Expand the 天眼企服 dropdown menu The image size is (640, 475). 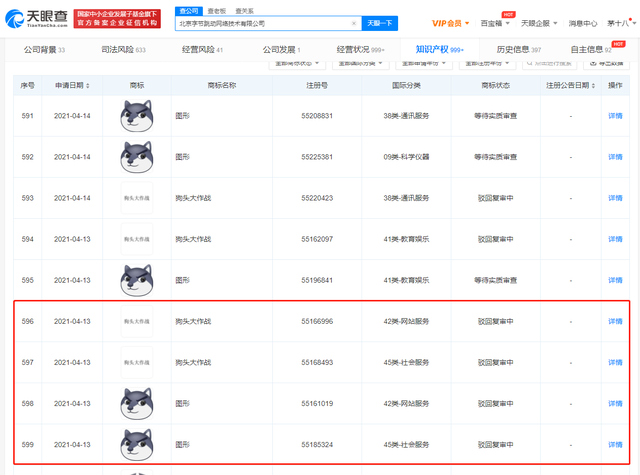point(539,23)
